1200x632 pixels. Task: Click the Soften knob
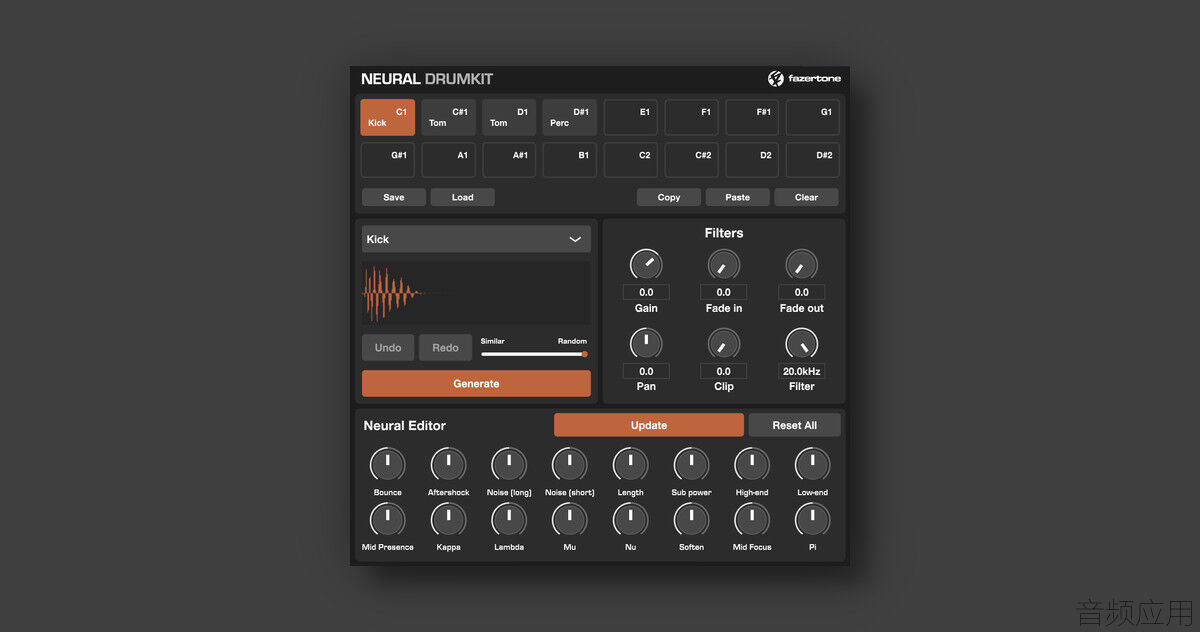pos(691,519)
